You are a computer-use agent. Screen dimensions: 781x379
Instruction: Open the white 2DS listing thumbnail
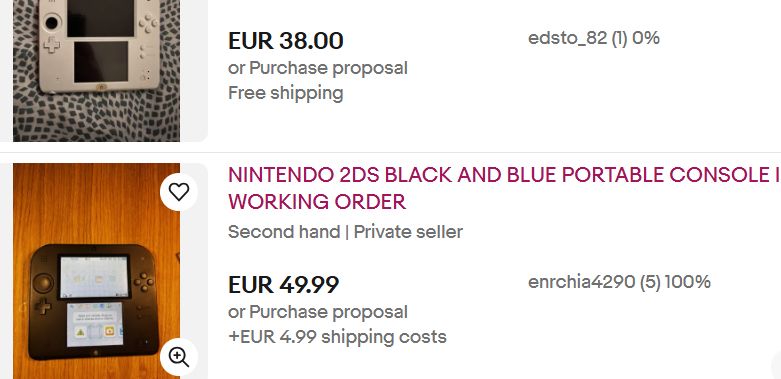point(97,71)
